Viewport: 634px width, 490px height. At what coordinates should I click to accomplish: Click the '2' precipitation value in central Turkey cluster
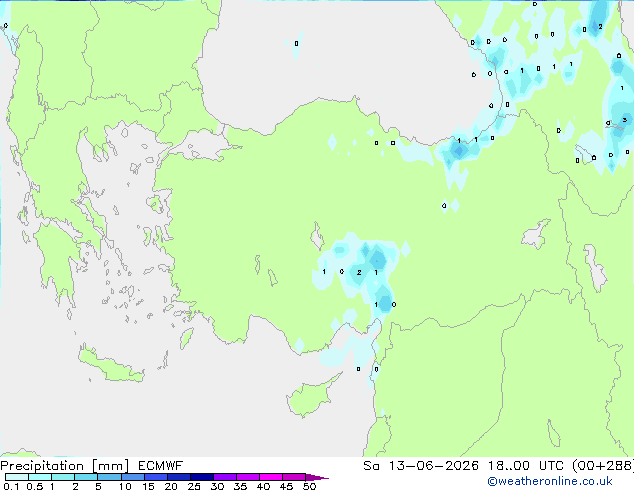pyautogui.click(x=359, y=272)
